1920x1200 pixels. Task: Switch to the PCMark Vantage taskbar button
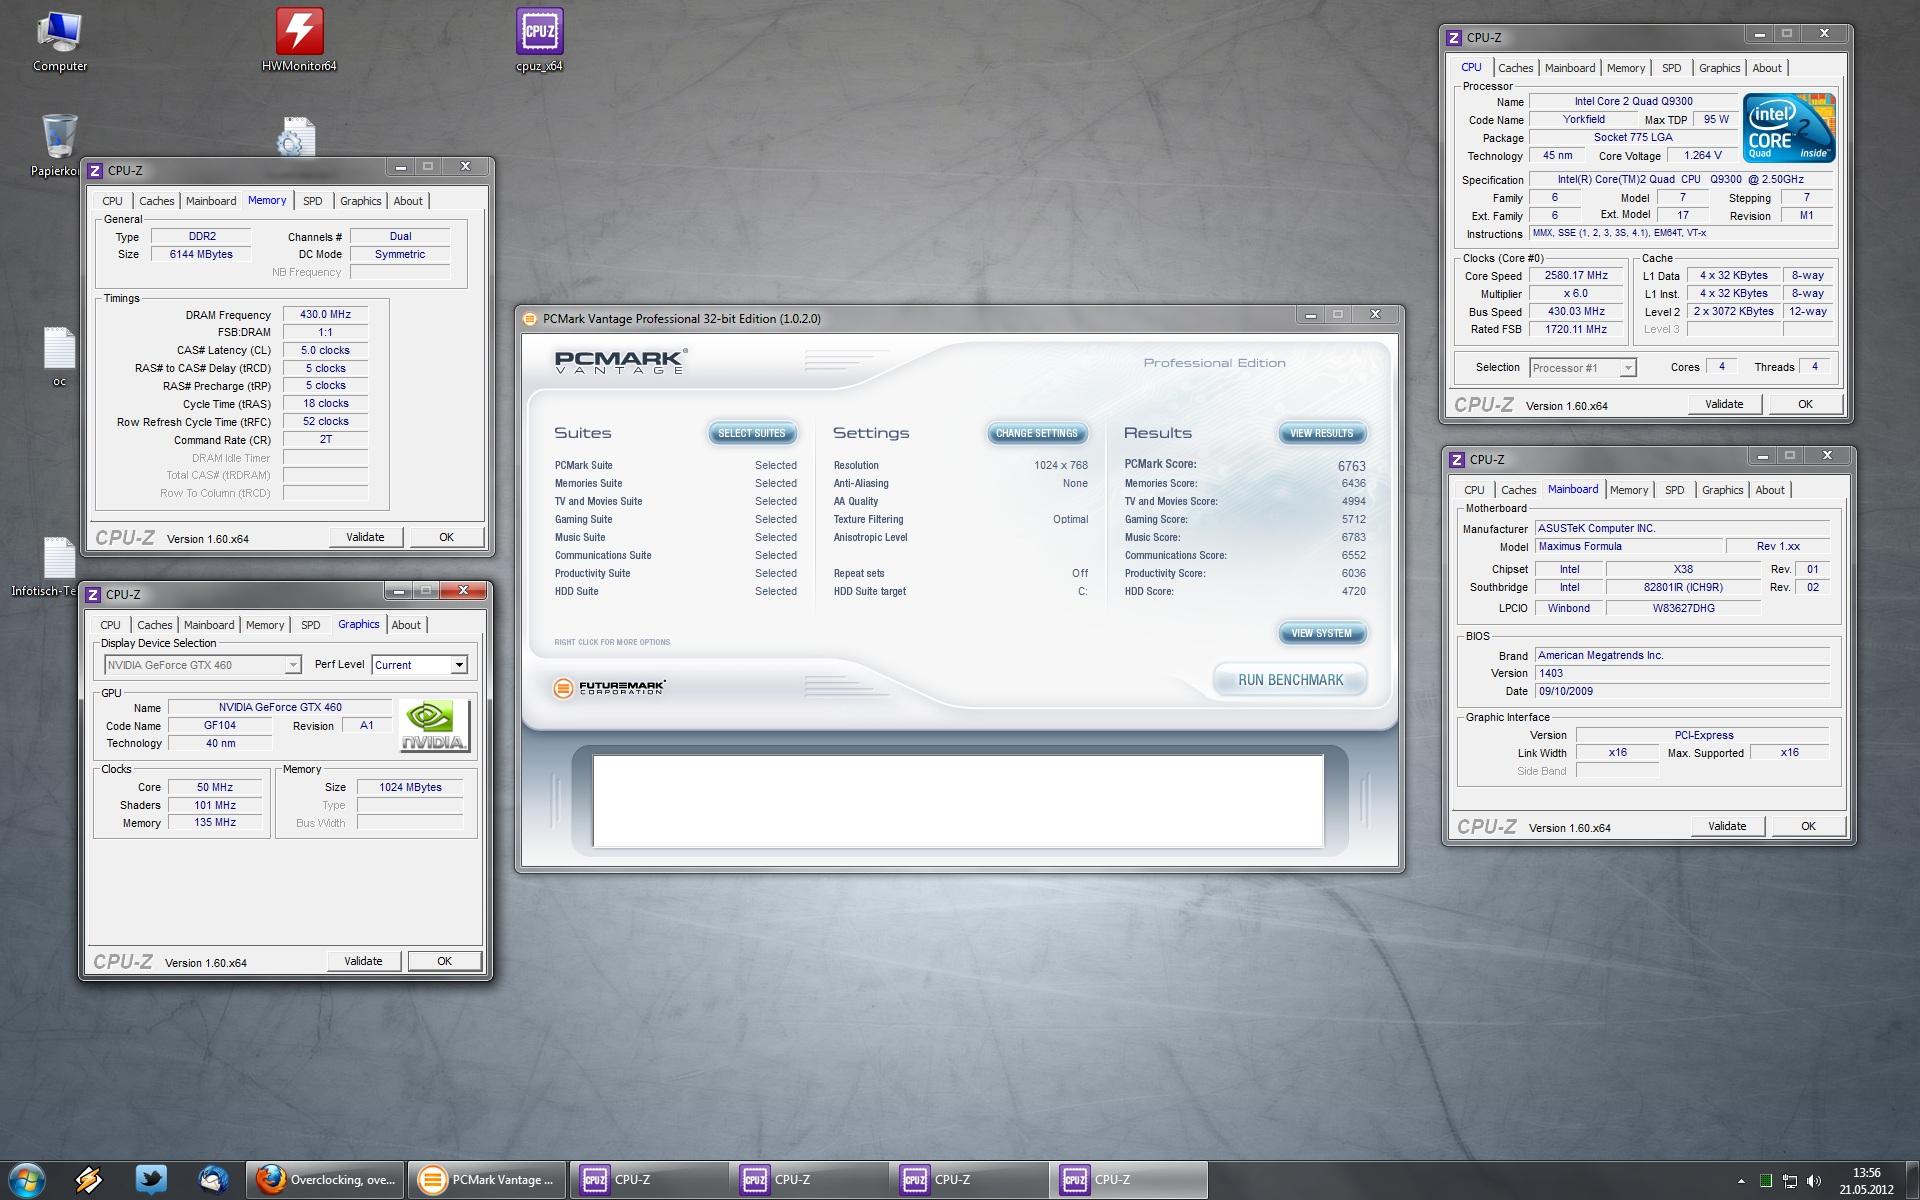click(x=487, y=1180)
